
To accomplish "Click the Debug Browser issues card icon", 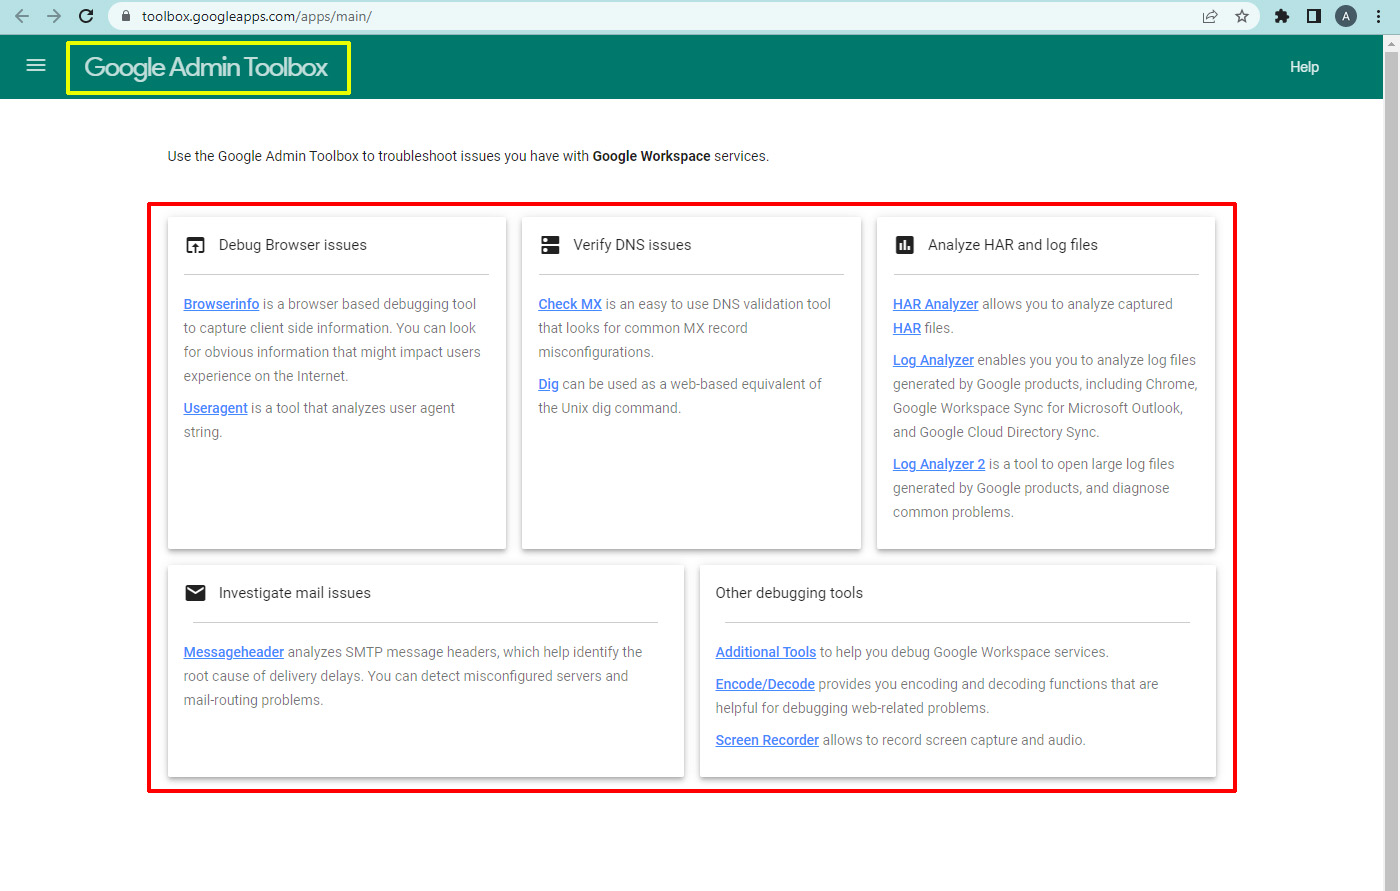I will pyautogui.click(x=195, y=245).
